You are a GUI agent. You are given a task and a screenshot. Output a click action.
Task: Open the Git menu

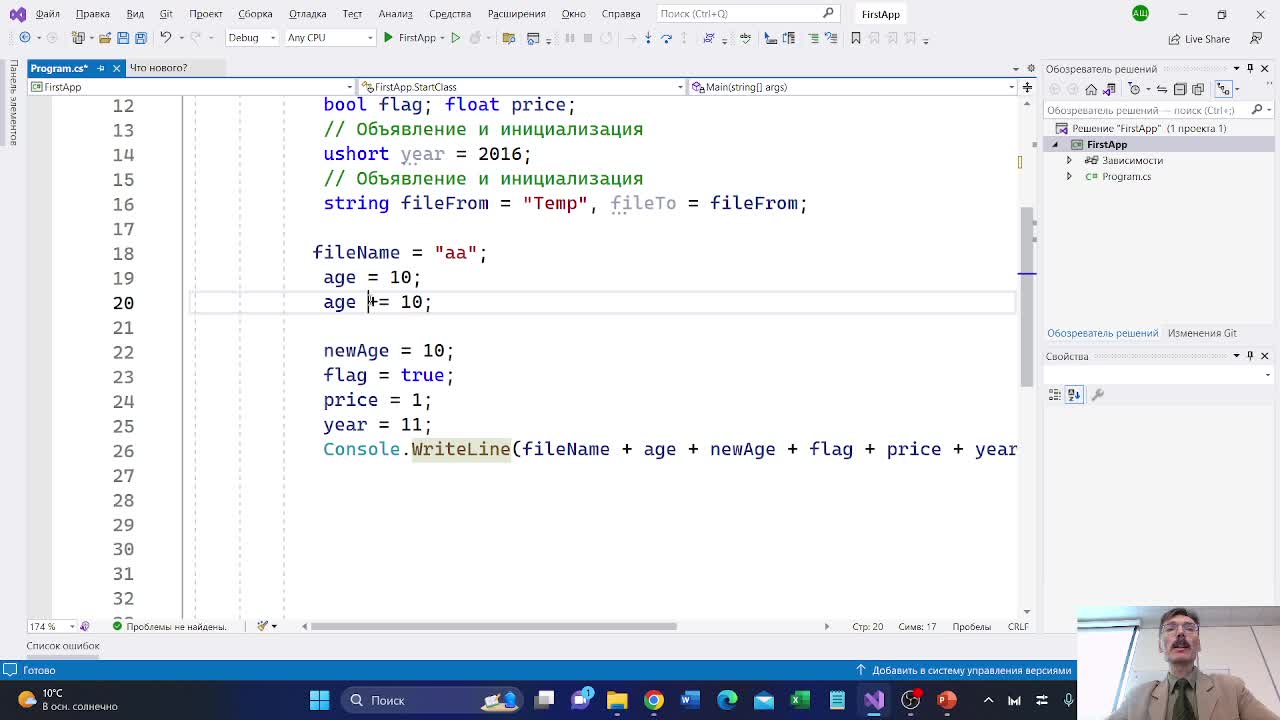click(166, 14)
